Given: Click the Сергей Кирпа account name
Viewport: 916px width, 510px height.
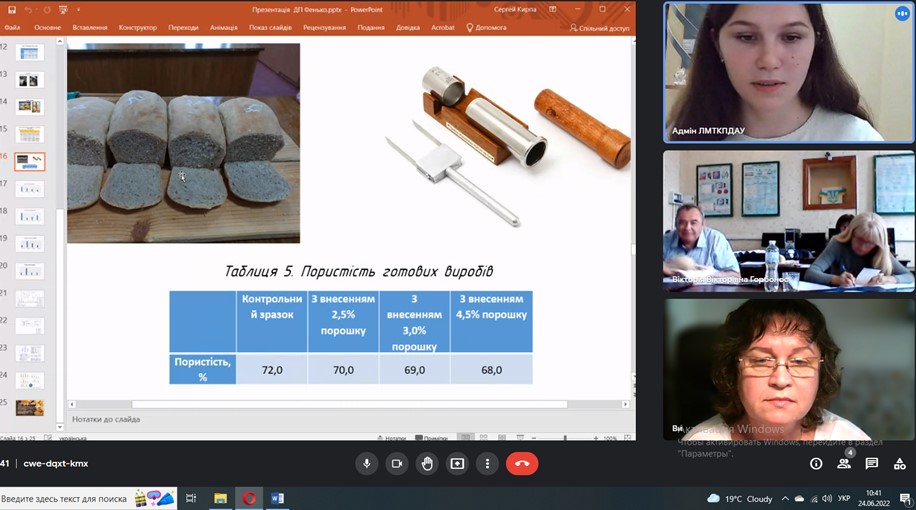Looking at the screenshot, I should pyautogui.click(x=515, y=9).
